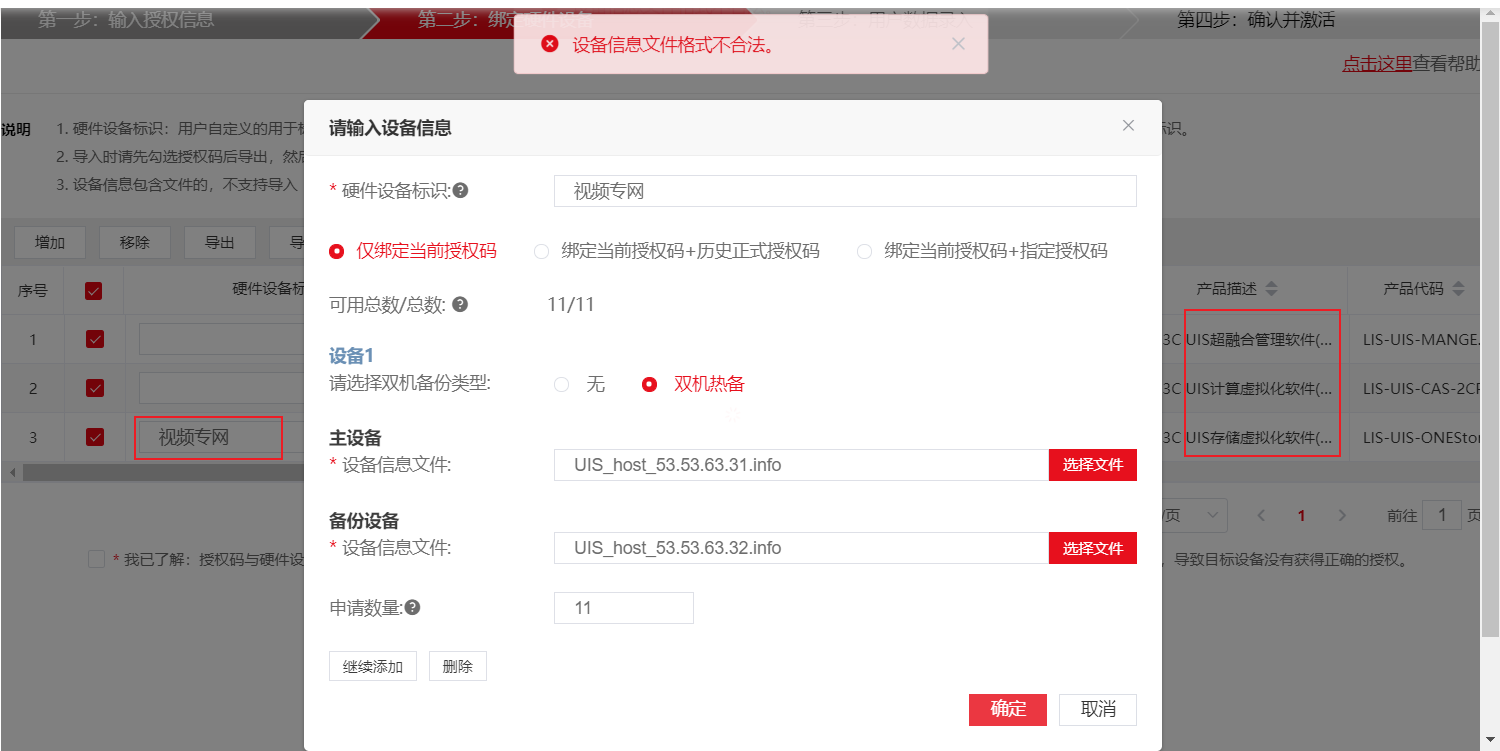Click the 设备1 section heading
1500x751 pixels.
(351, 356)
